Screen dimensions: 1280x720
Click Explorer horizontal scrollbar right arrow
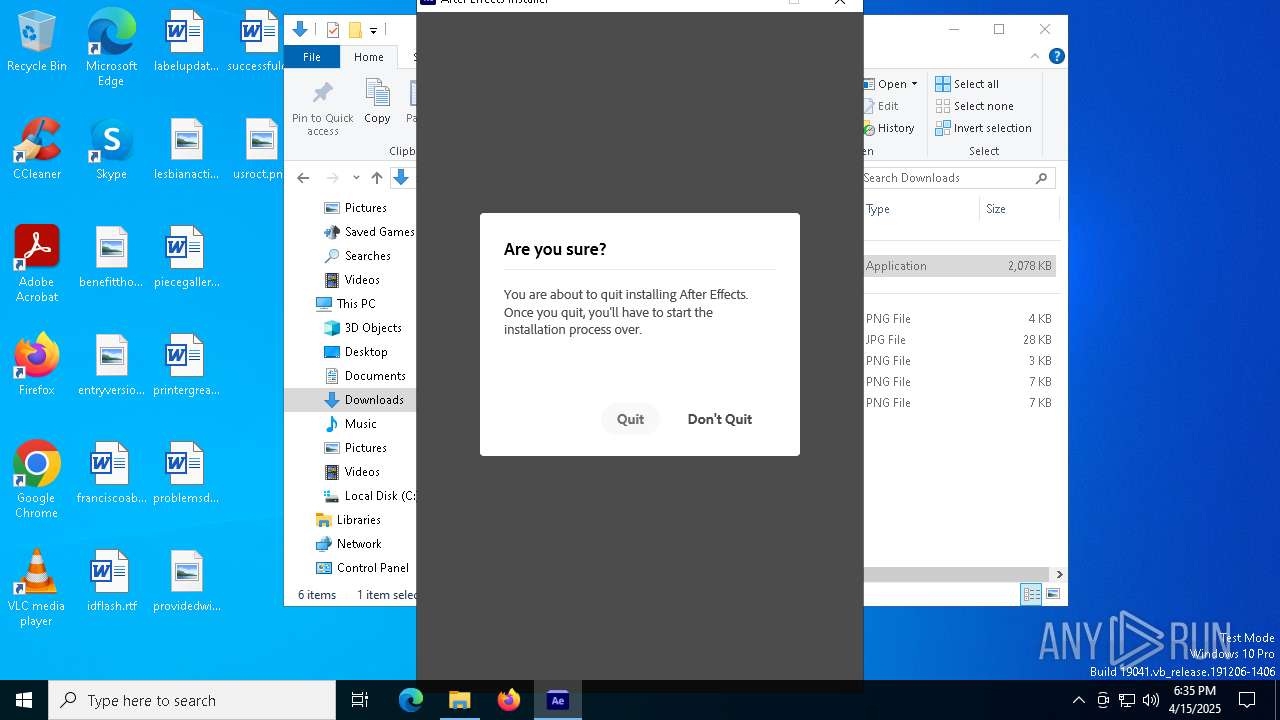point(1059,574)
